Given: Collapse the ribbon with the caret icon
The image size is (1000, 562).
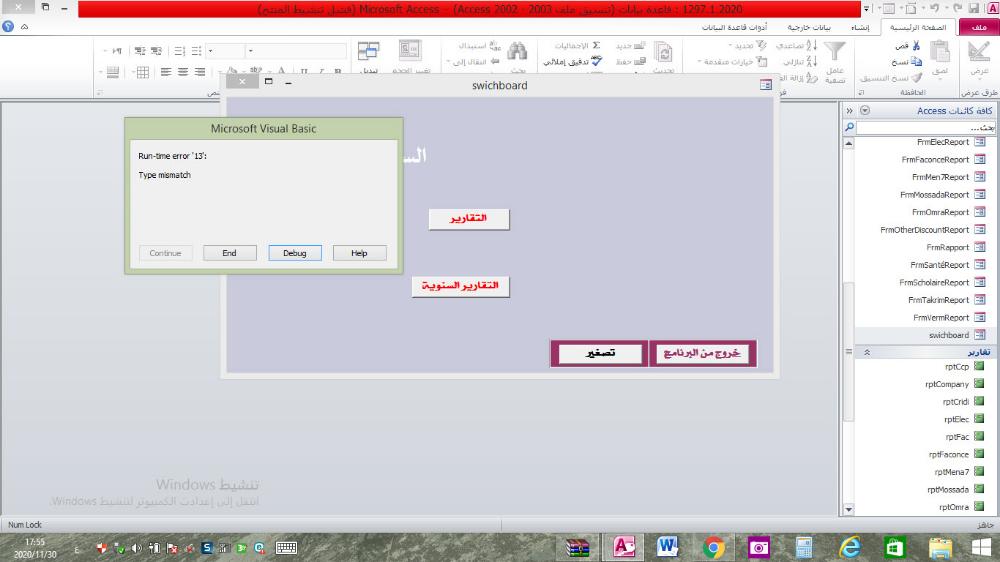Looking at the screenshot, I should [24, 27].
